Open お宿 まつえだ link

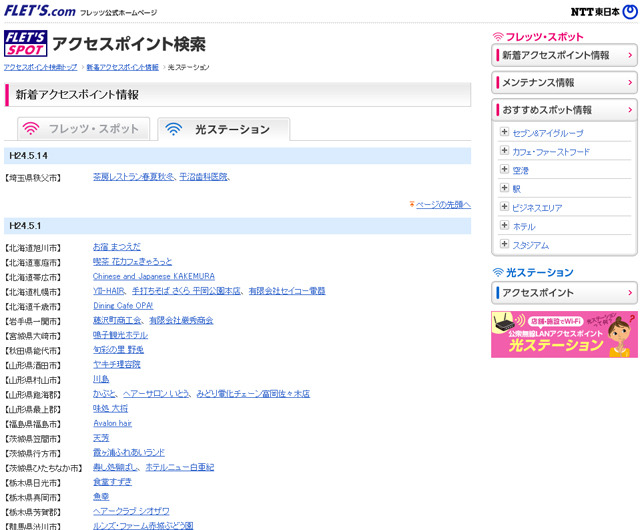pos(117,247)
